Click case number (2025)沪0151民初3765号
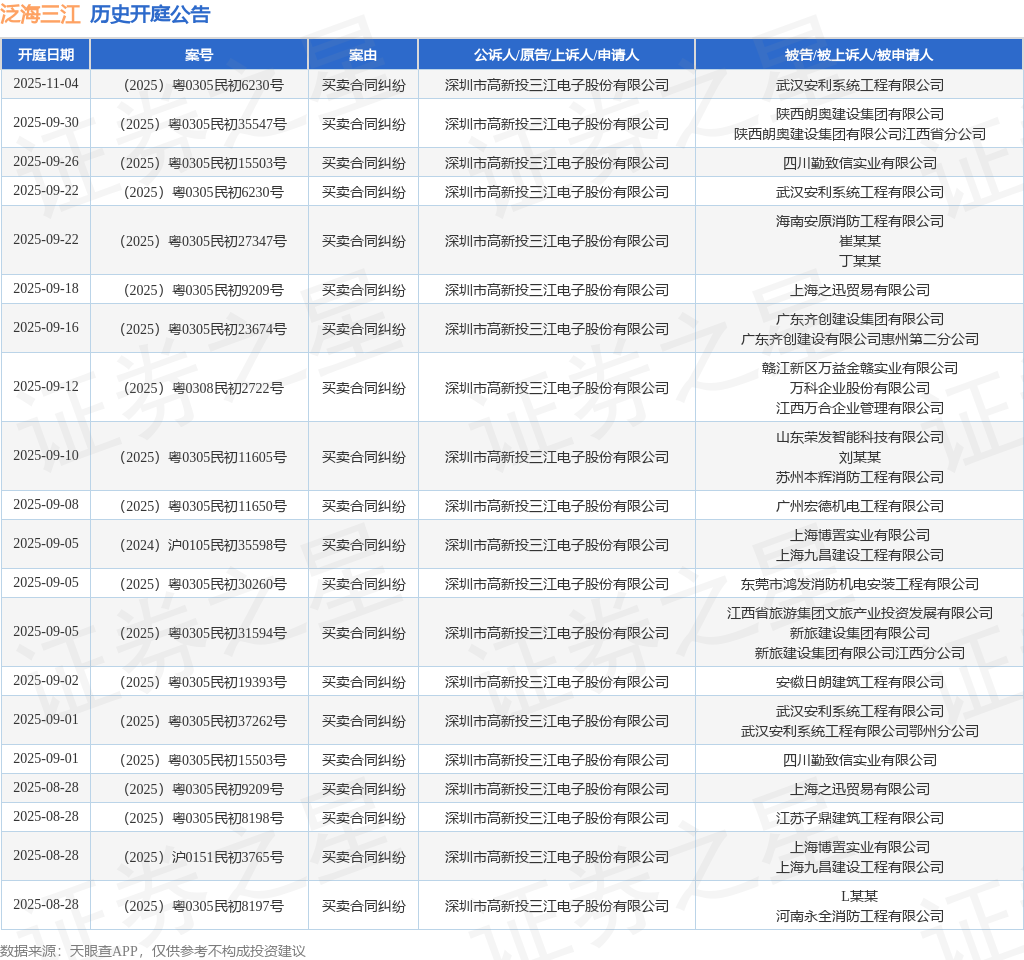Image resolution: width=1024 pixels, height=960 pixels. pos(203,857)
